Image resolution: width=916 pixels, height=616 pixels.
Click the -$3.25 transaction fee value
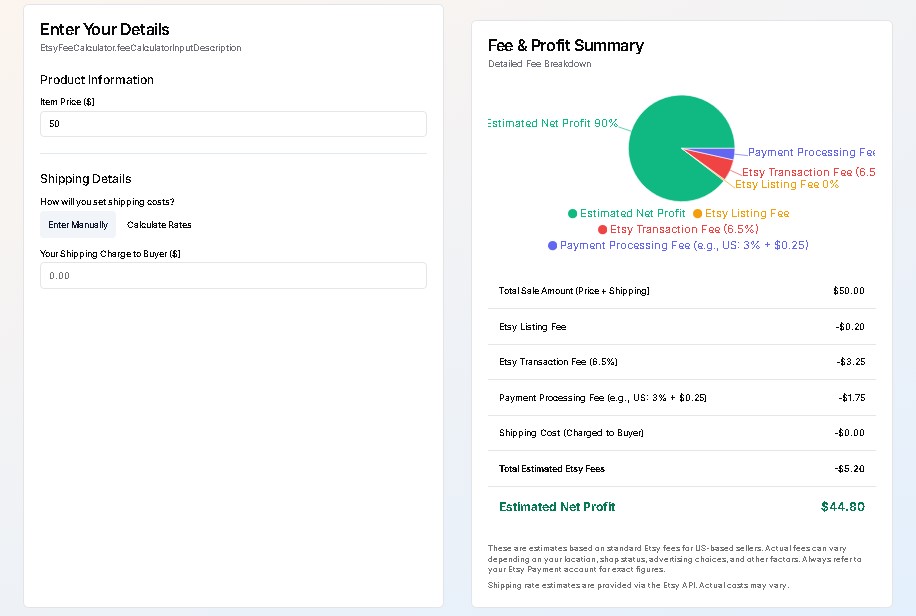[x=851, y=362]
